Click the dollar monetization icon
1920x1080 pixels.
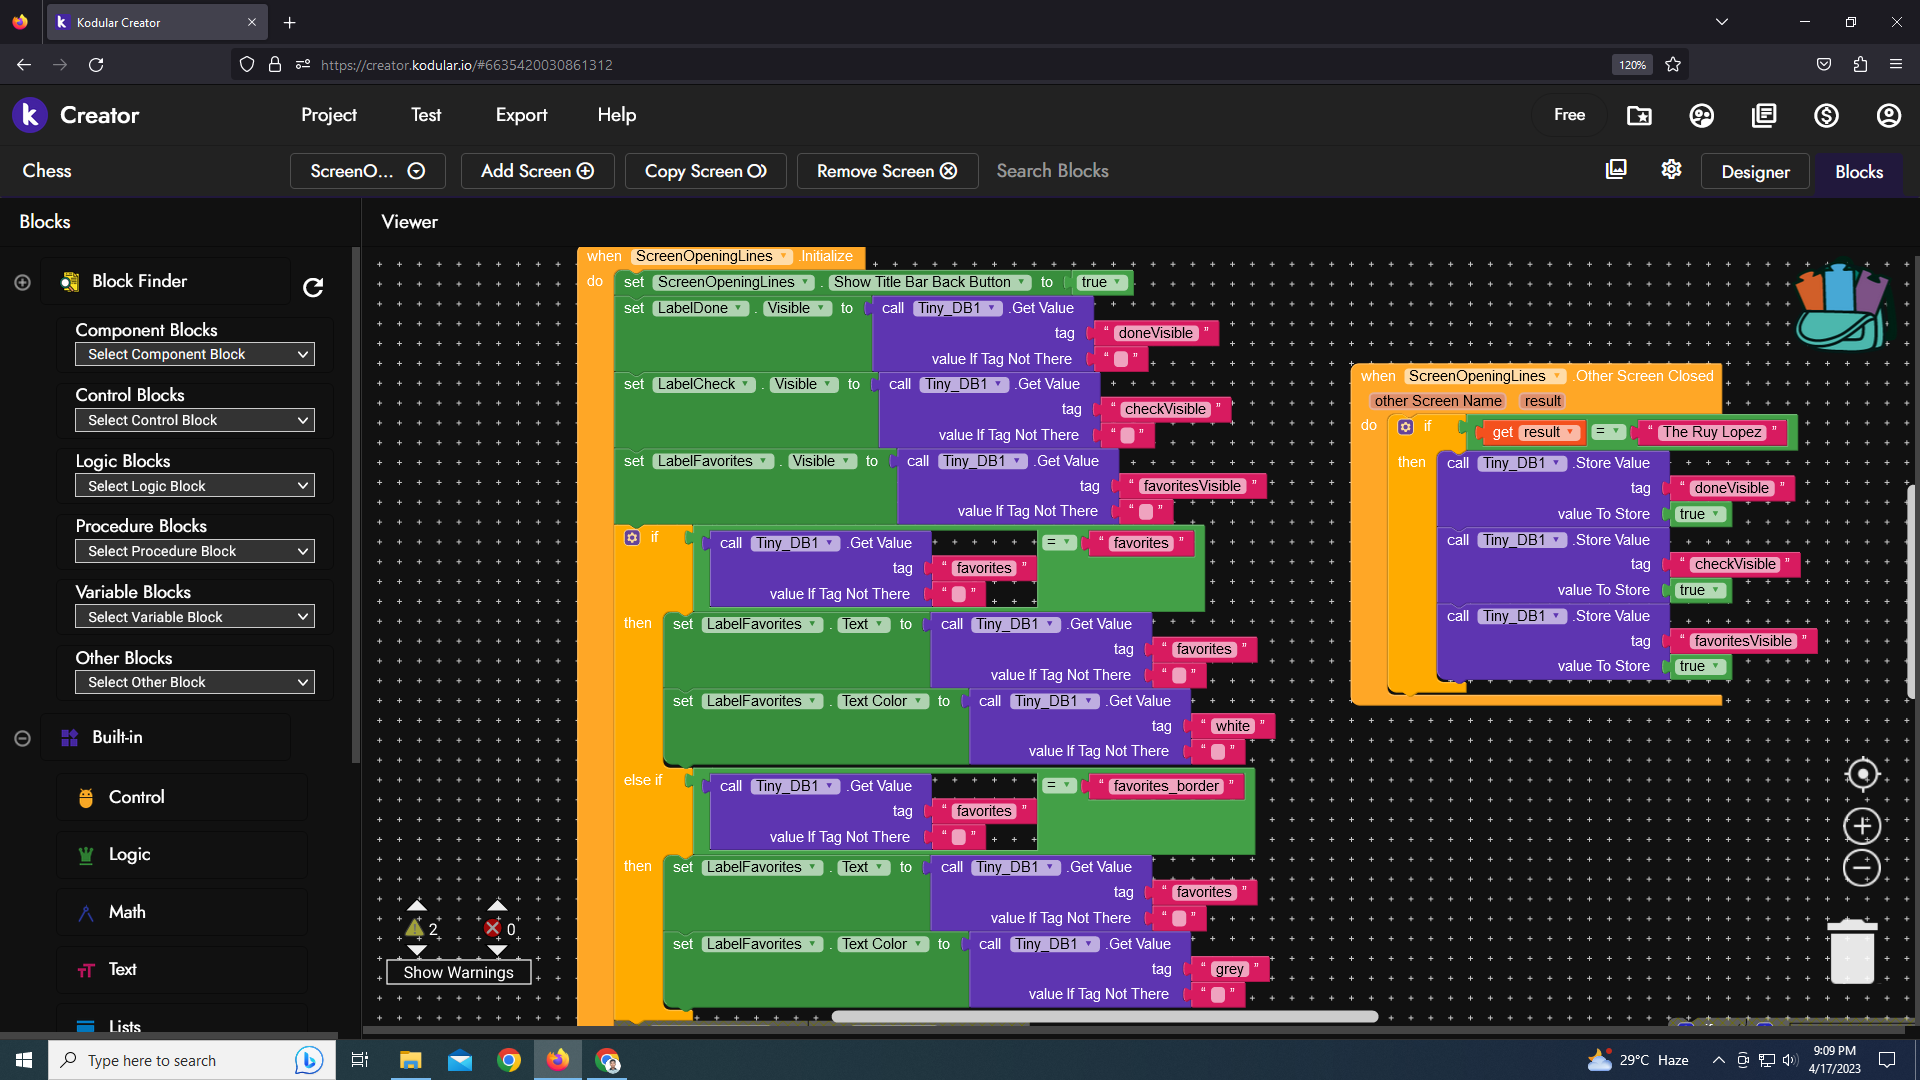[x=1826, y=116]
